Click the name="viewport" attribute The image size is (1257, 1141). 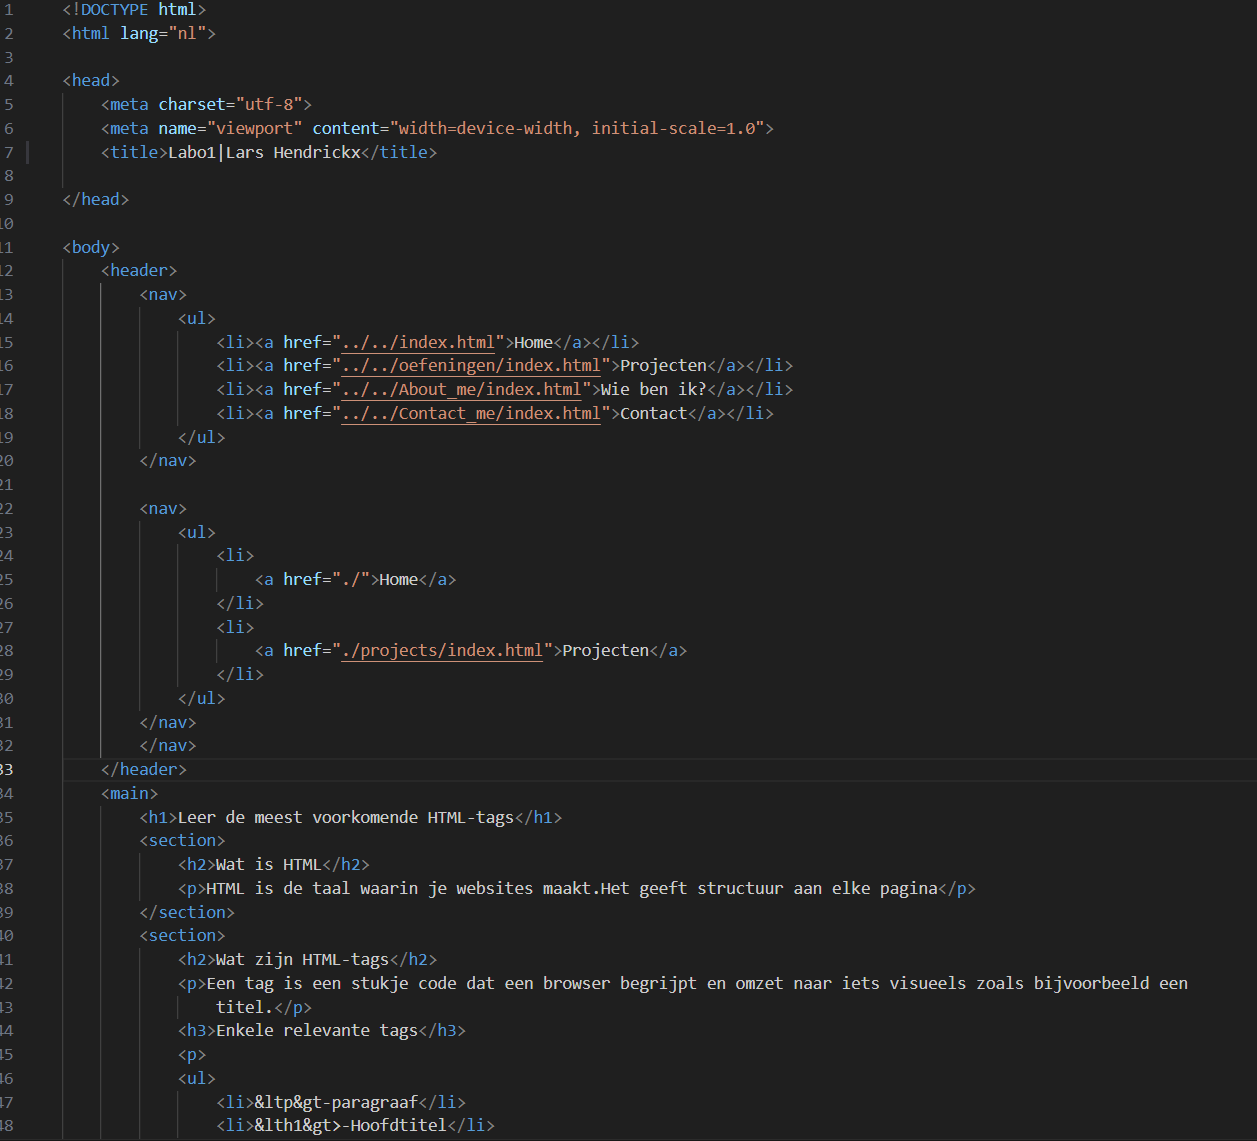230,129
